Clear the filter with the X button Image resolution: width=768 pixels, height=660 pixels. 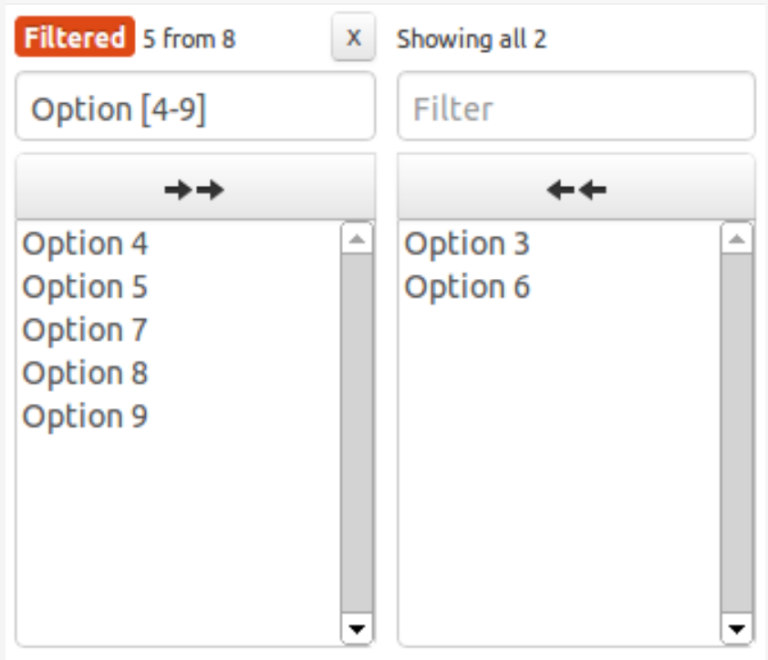[354, 37]
